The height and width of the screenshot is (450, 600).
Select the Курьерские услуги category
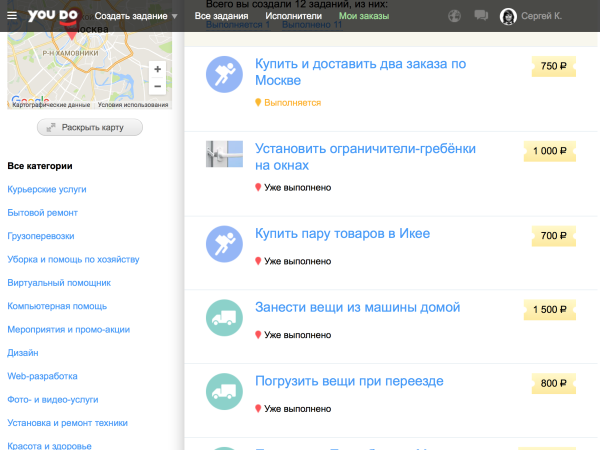47,188
